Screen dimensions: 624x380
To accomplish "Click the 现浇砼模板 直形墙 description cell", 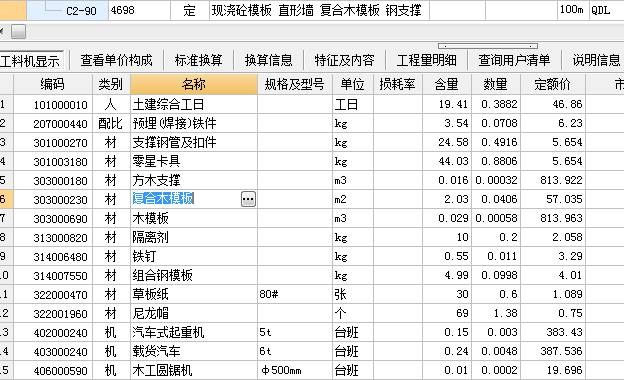I will tap(319, 10).
